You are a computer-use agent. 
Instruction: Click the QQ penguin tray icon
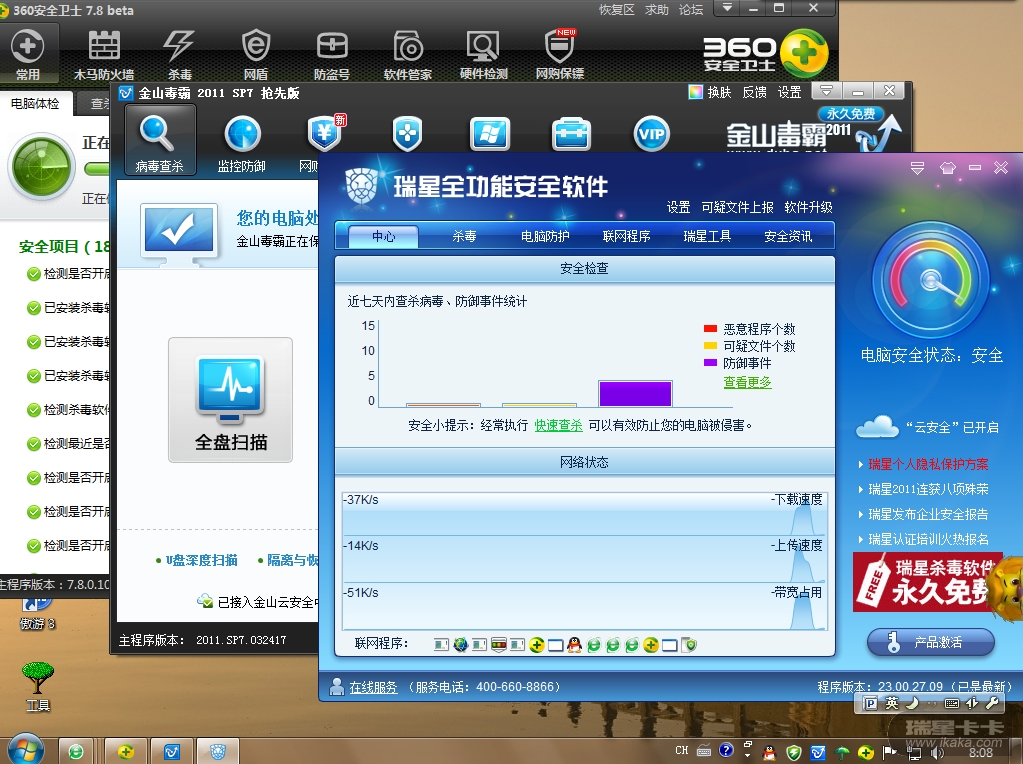pyautogui.click(x=770, y=752)
